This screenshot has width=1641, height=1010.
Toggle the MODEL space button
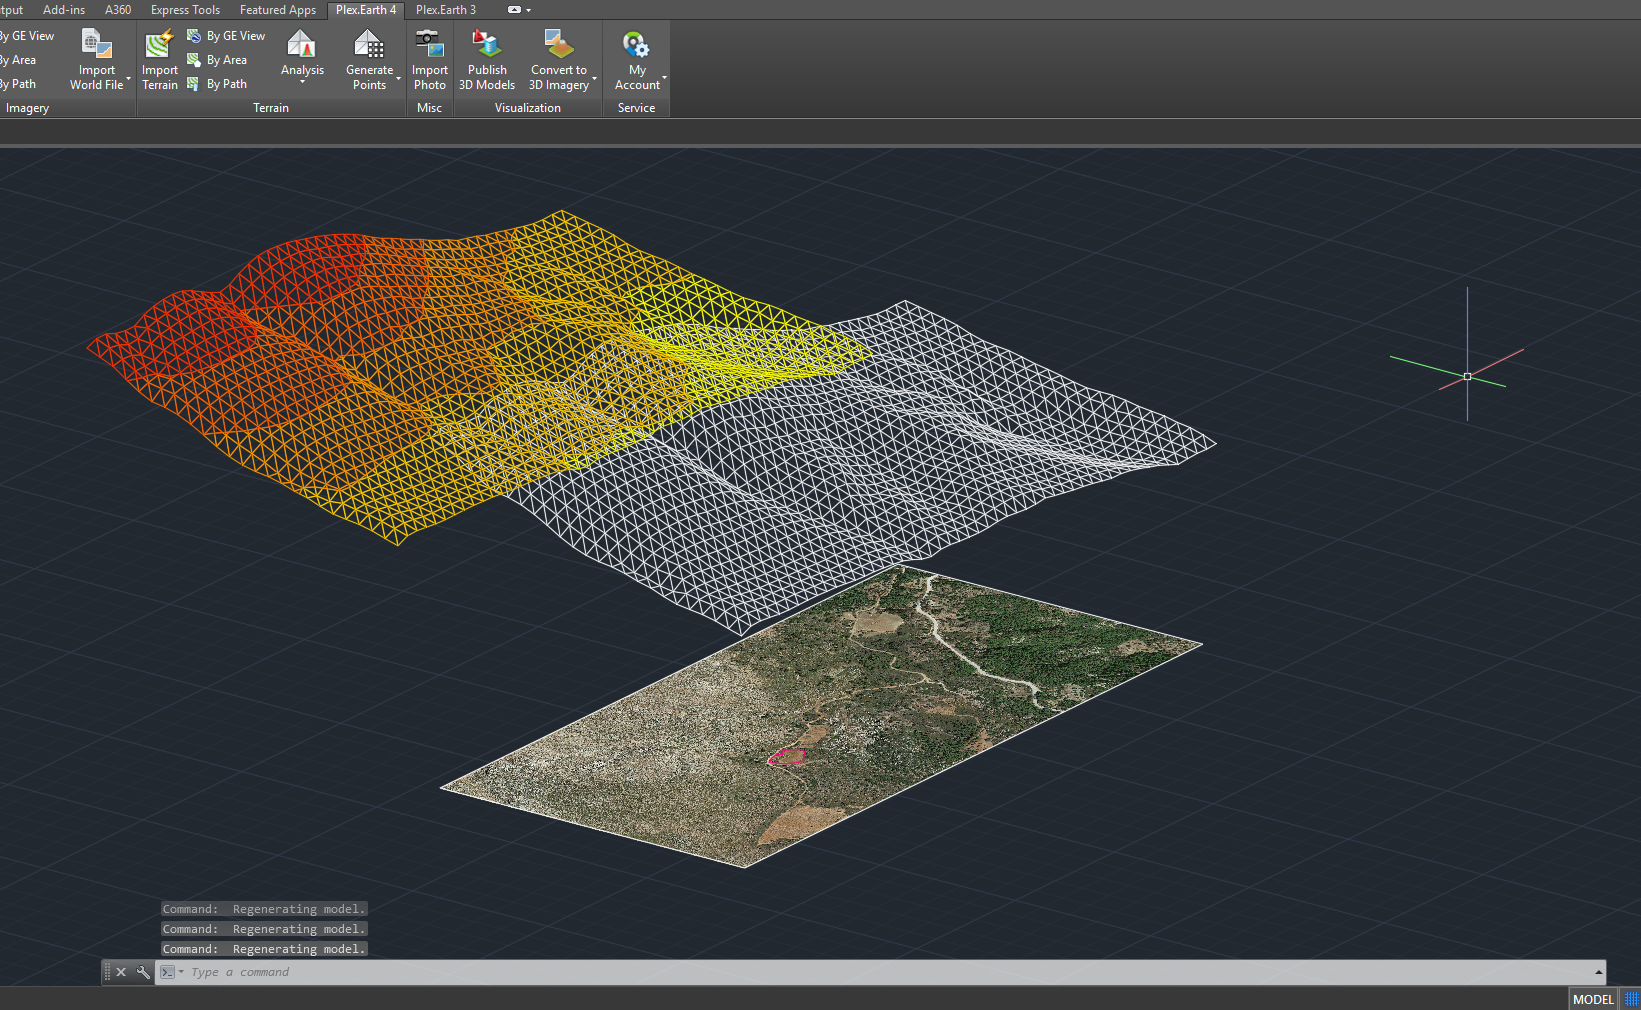pos(1593,999)
